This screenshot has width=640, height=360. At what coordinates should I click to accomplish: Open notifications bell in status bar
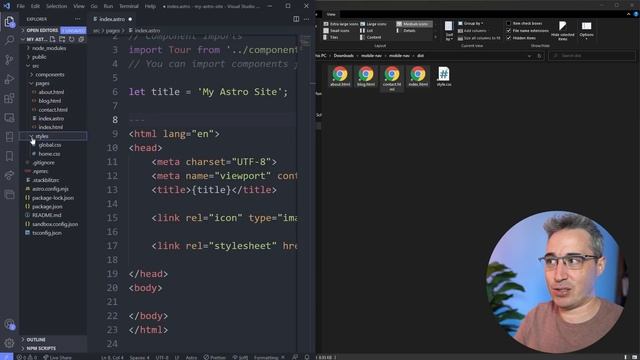(x=307, y=357)
